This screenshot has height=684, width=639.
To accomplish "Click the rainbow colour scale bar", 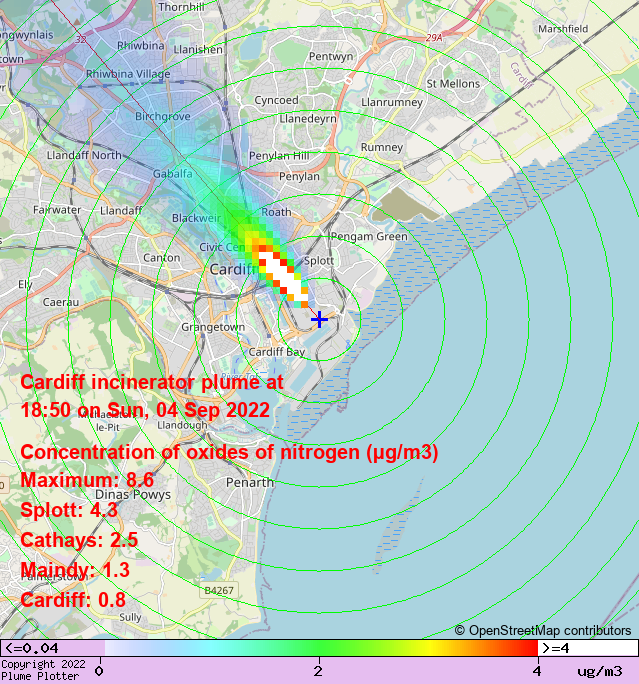I will coord(321,648).
